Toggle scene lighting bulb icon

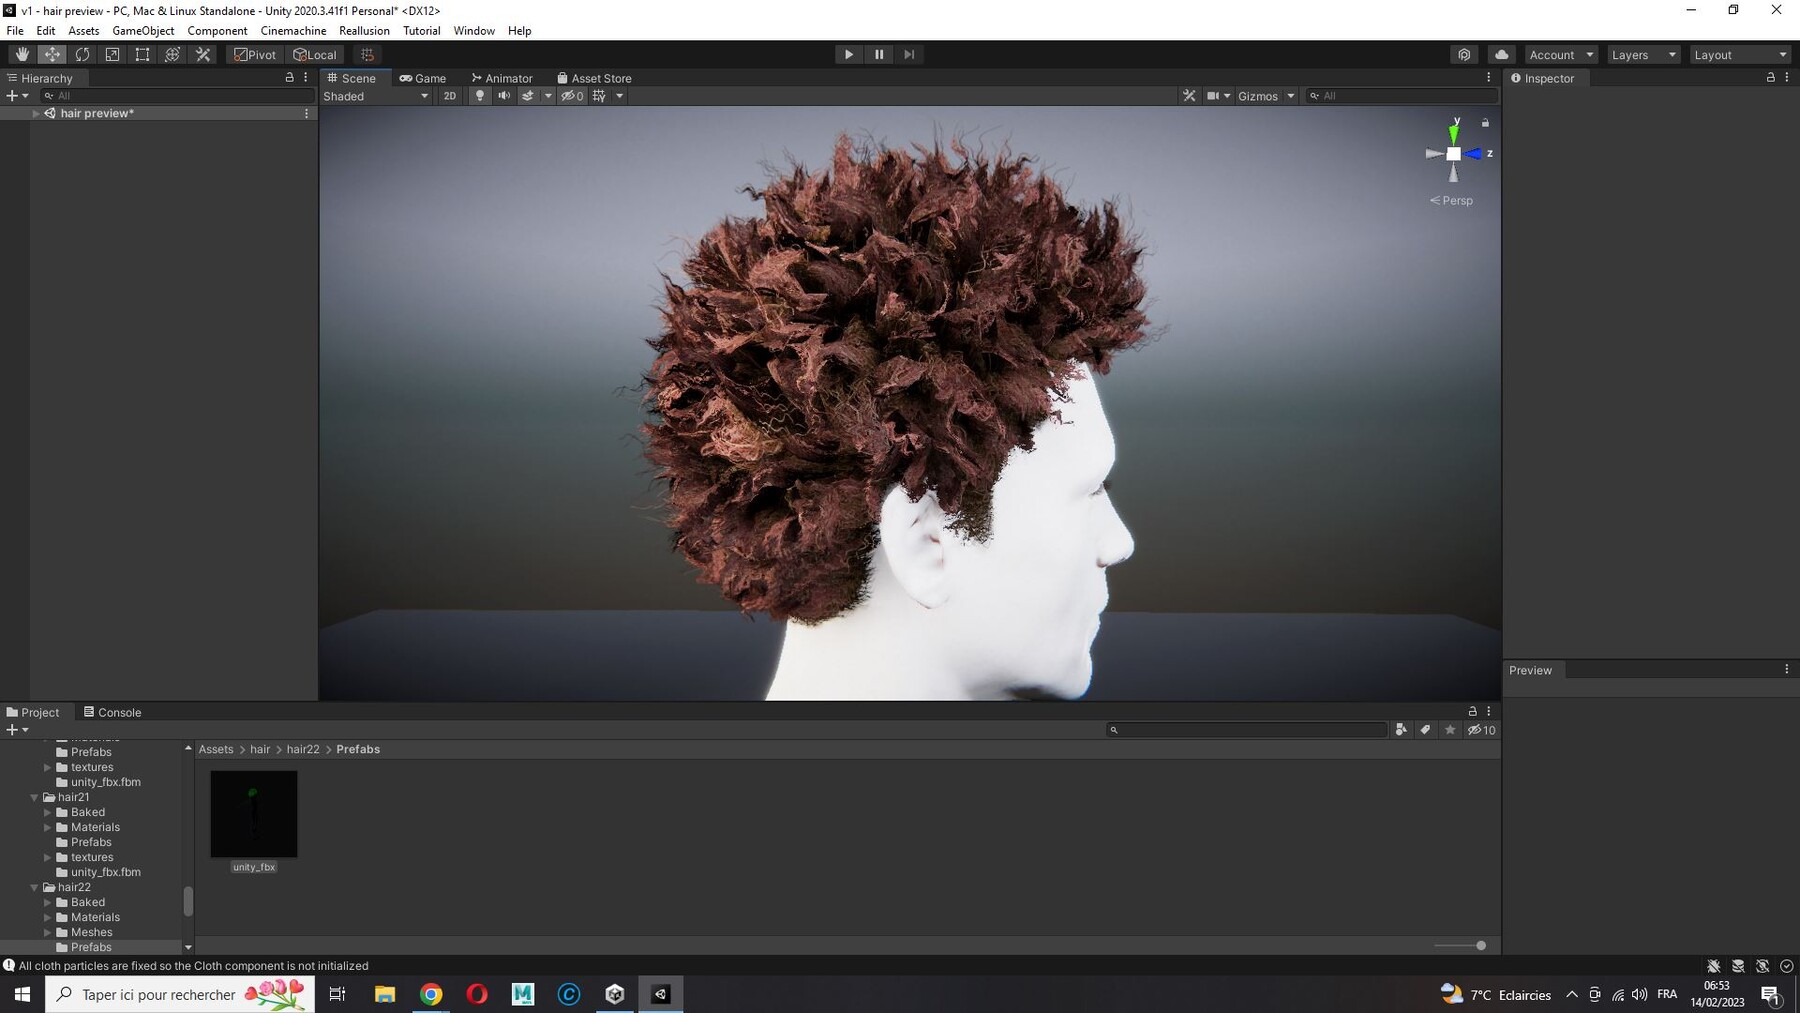pyautogui.click(x=480, y=96)
